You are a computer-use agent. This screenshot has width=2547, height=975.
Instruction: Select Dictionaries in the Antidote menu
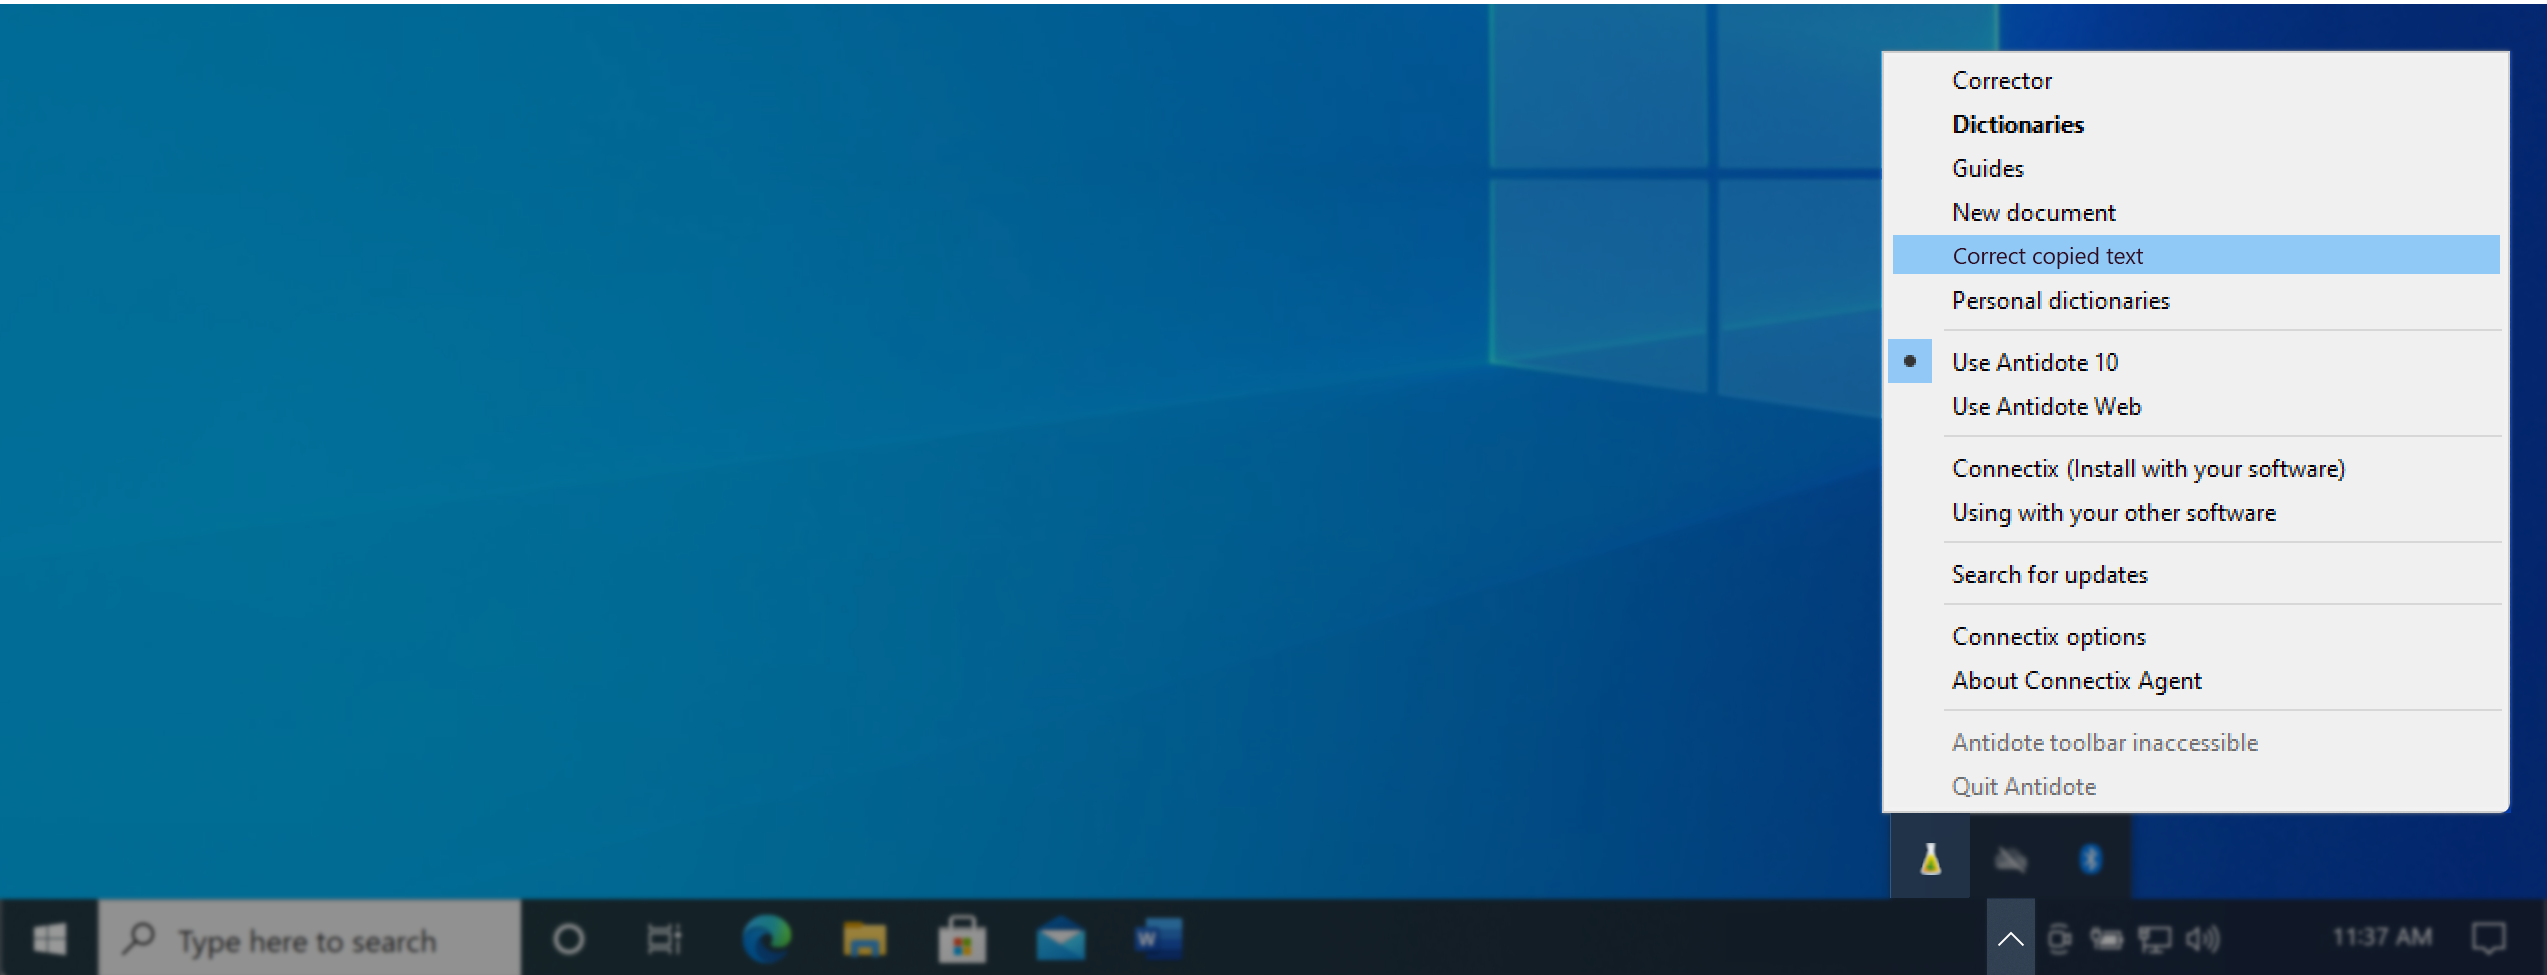[2017, 124]
